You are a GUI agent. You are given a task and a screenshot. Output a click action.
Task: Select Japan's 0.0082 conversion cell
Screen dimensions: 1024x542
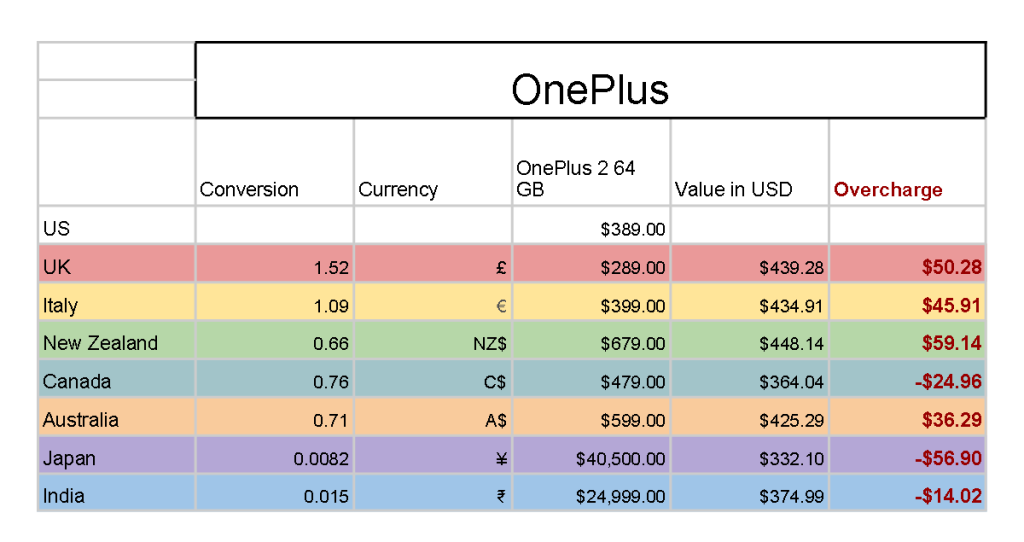point(274,455)
